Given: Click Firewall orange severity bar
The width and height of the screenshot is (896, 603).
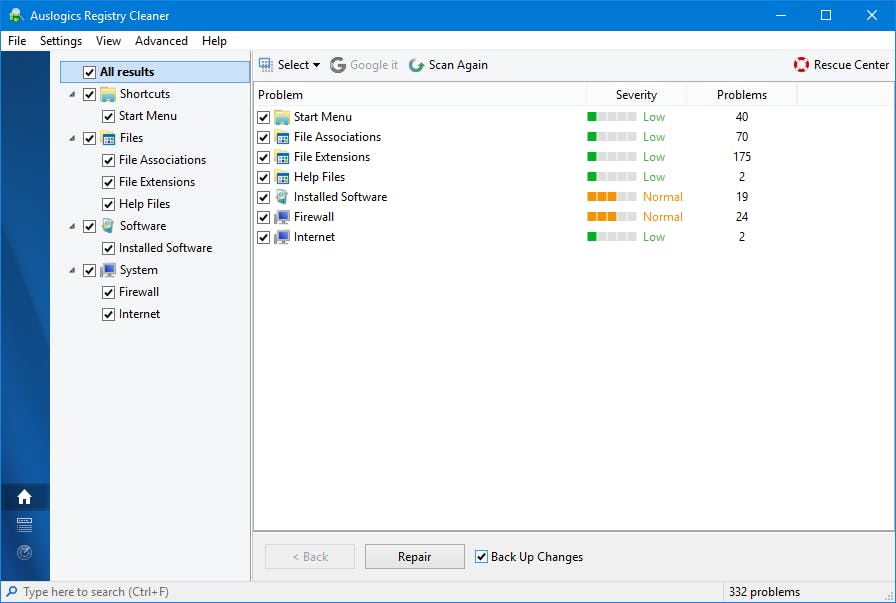Looking at the screenshot, I should [611, 217].
